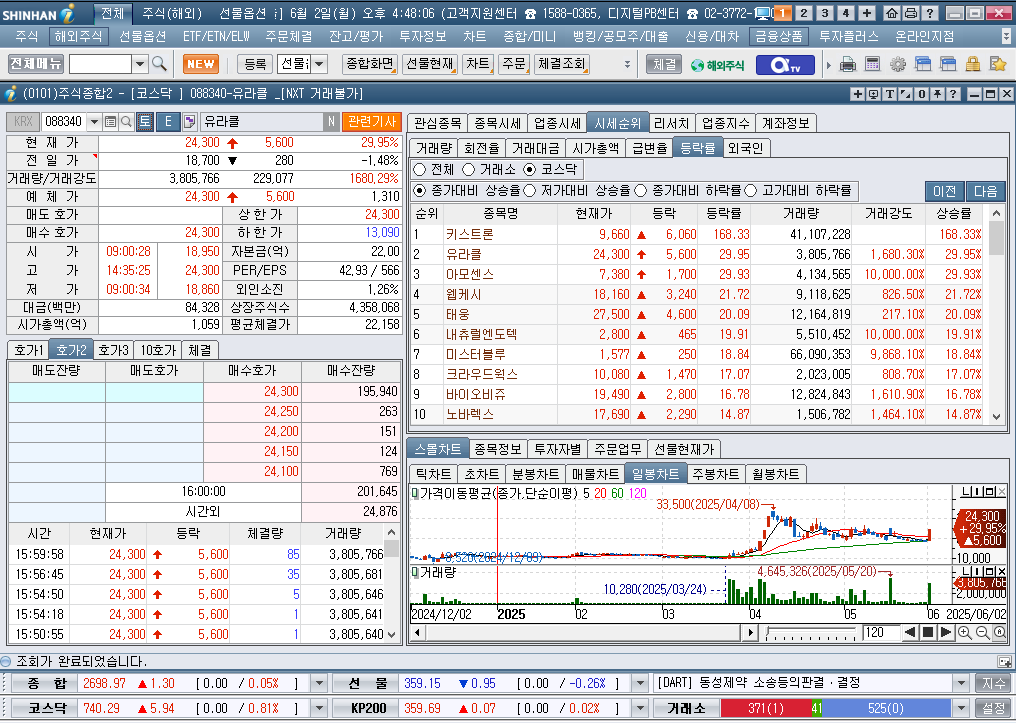Switch to virtual screen 3
1016x723 pixels.
click(x=825, y=13)
